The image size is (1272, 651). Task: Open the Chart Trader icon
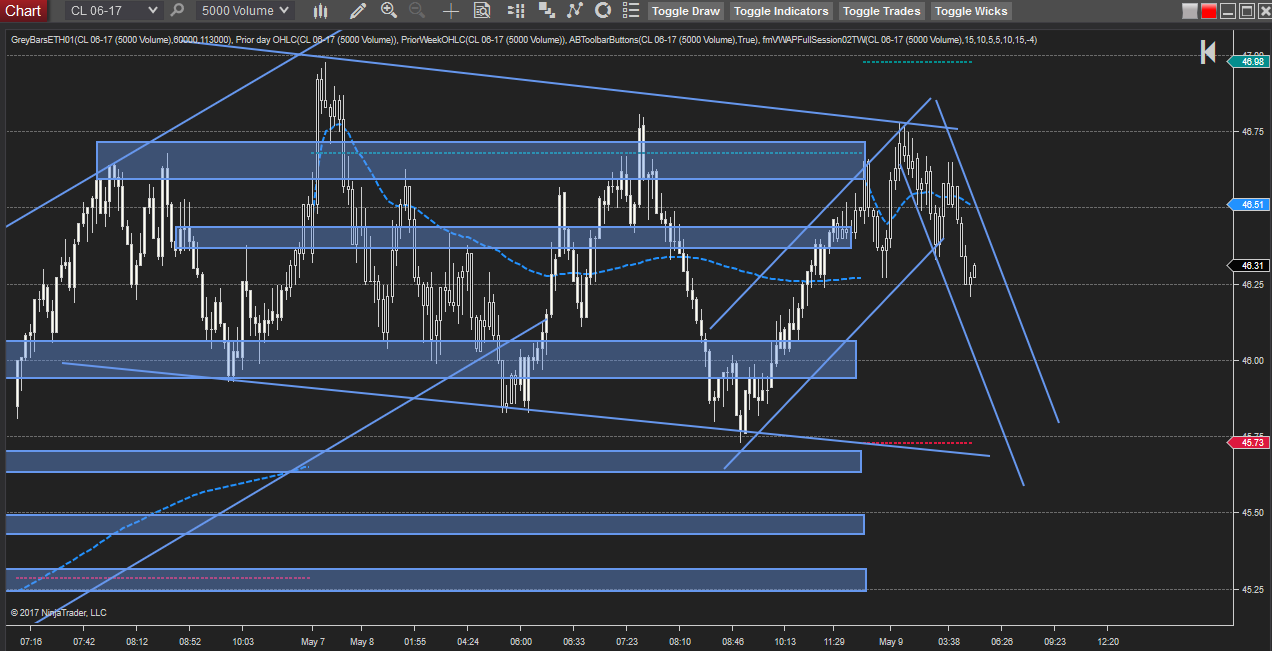514,11
